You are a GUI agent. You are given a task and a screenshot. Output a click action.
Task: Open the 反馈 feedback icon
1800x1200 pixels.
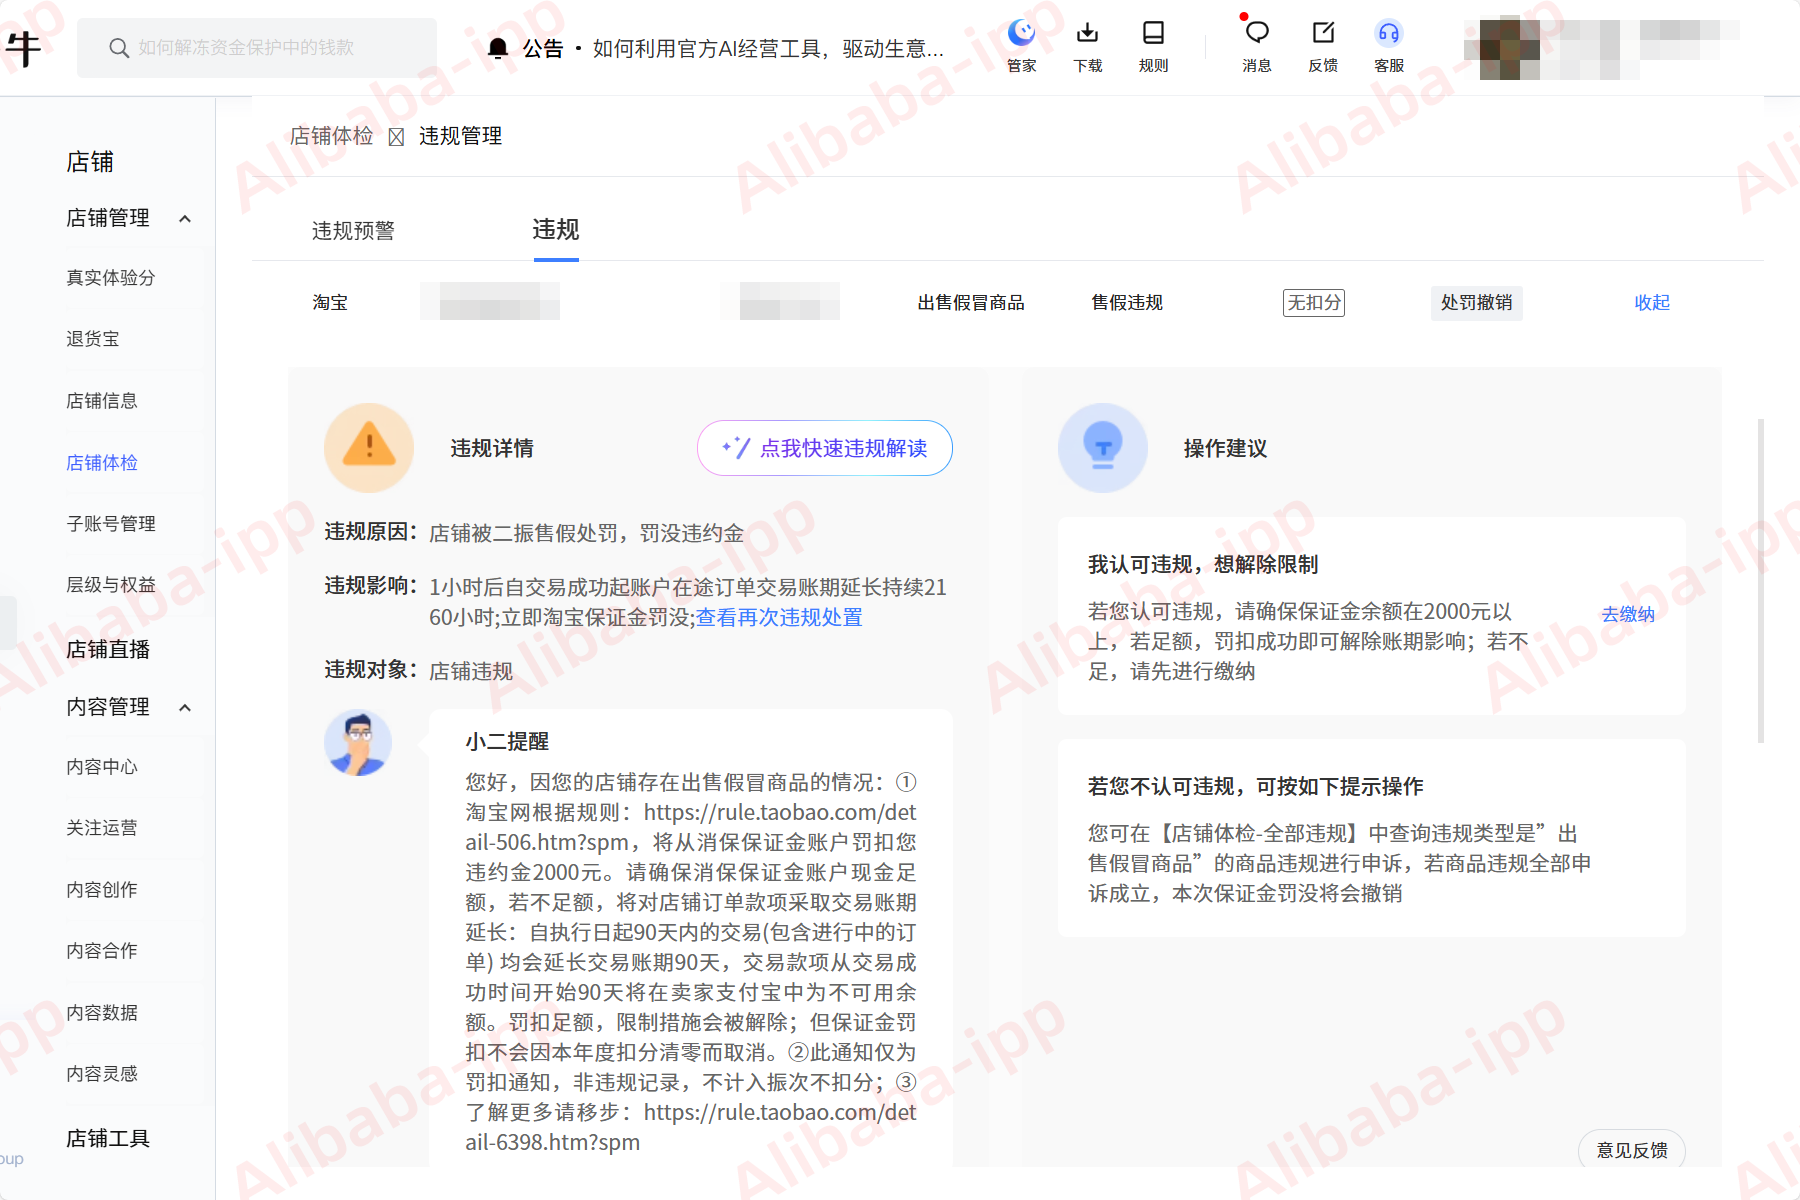[1323, 46]
